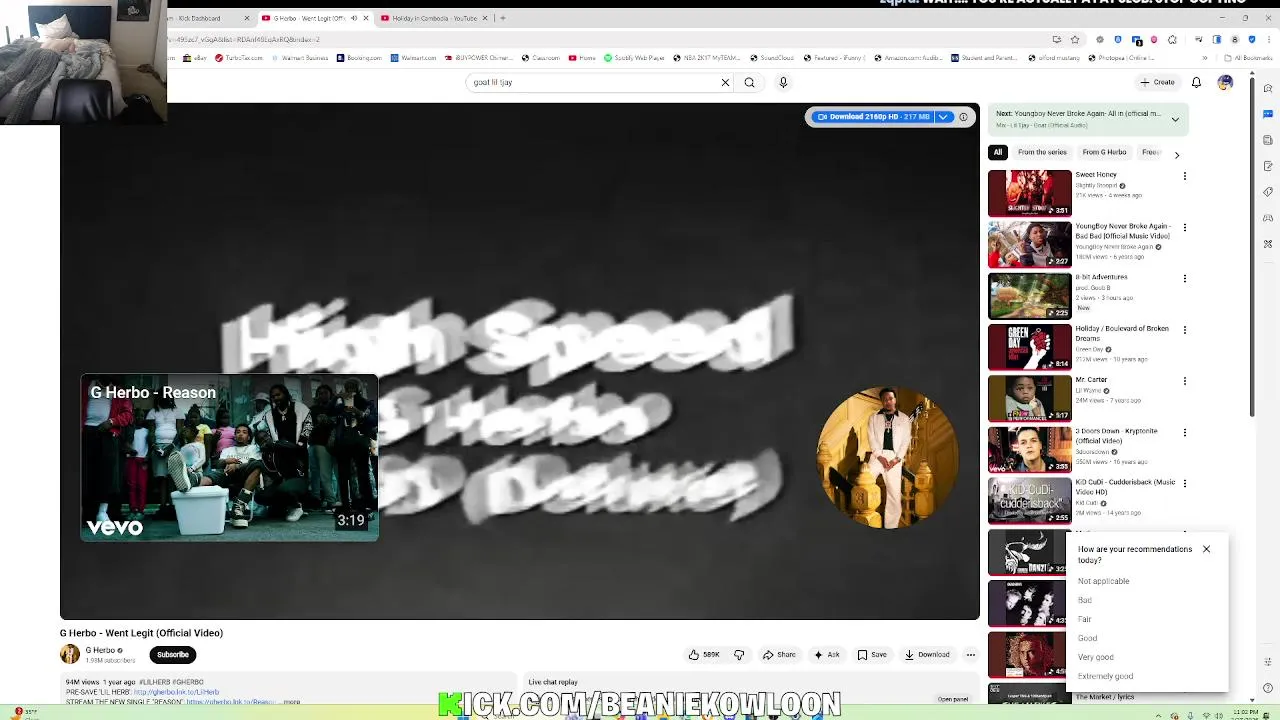The height and width of the screenshot is (720, 1280).
Task: Click the Download button under video
Action: (927, 655)
